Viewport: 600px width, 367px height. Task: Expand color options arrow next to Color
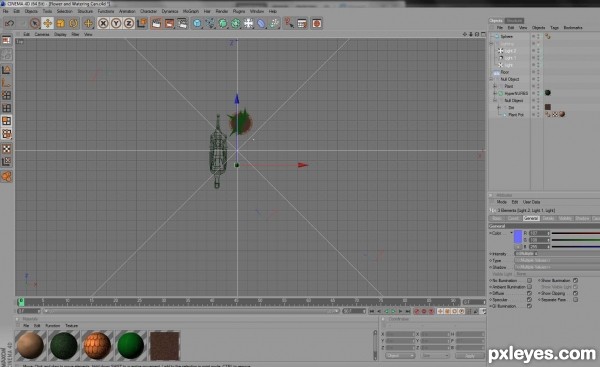pos(511,233)
